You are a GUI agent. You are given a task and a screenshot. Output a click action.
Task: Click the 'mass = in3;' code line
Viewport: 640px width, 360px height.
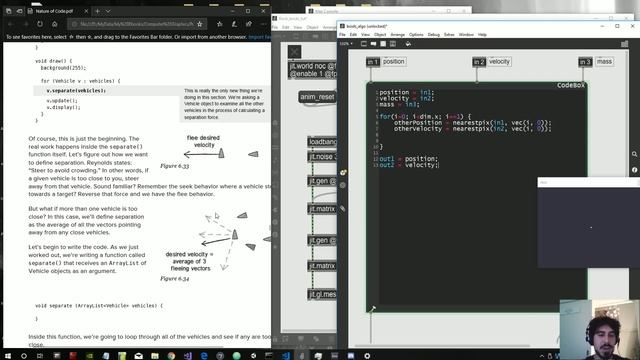(399, 104)
